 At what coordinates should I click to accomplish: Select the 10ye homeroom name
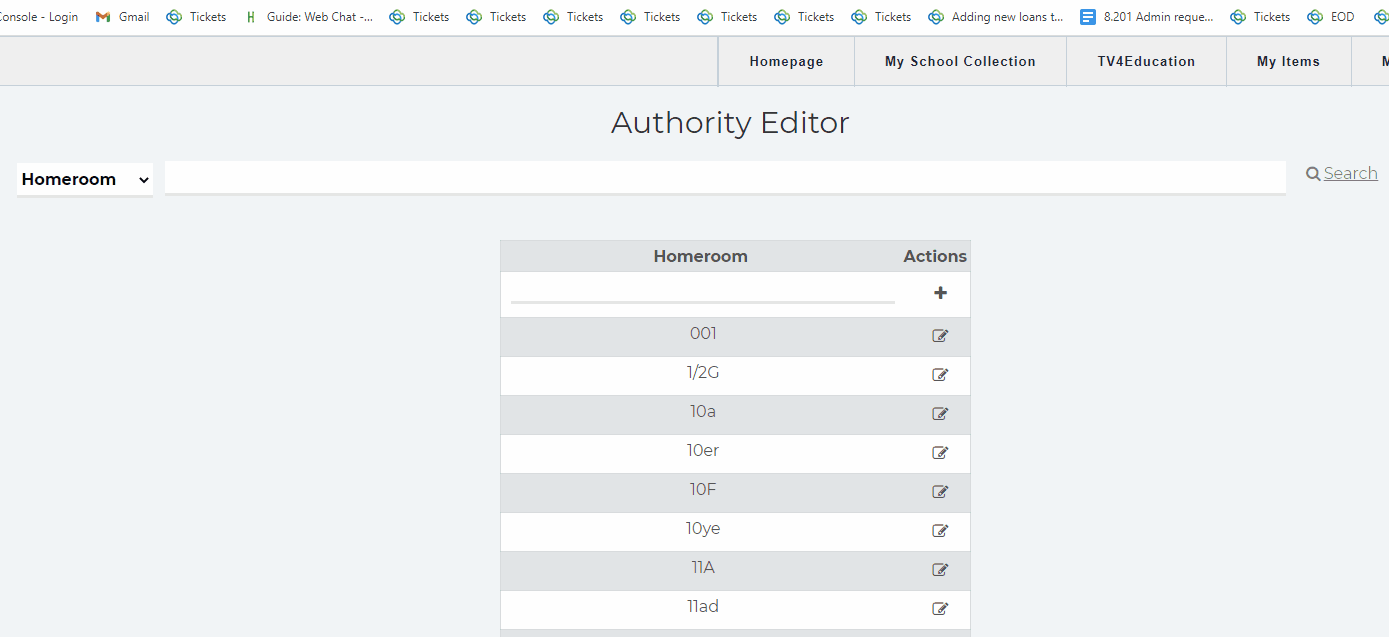703,529
